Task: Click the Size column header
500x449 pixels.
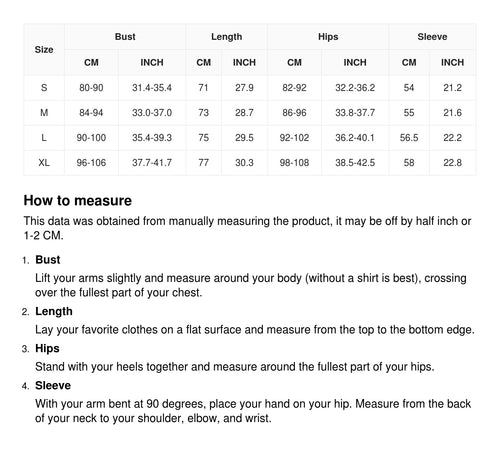Action: tap(44, 50)
